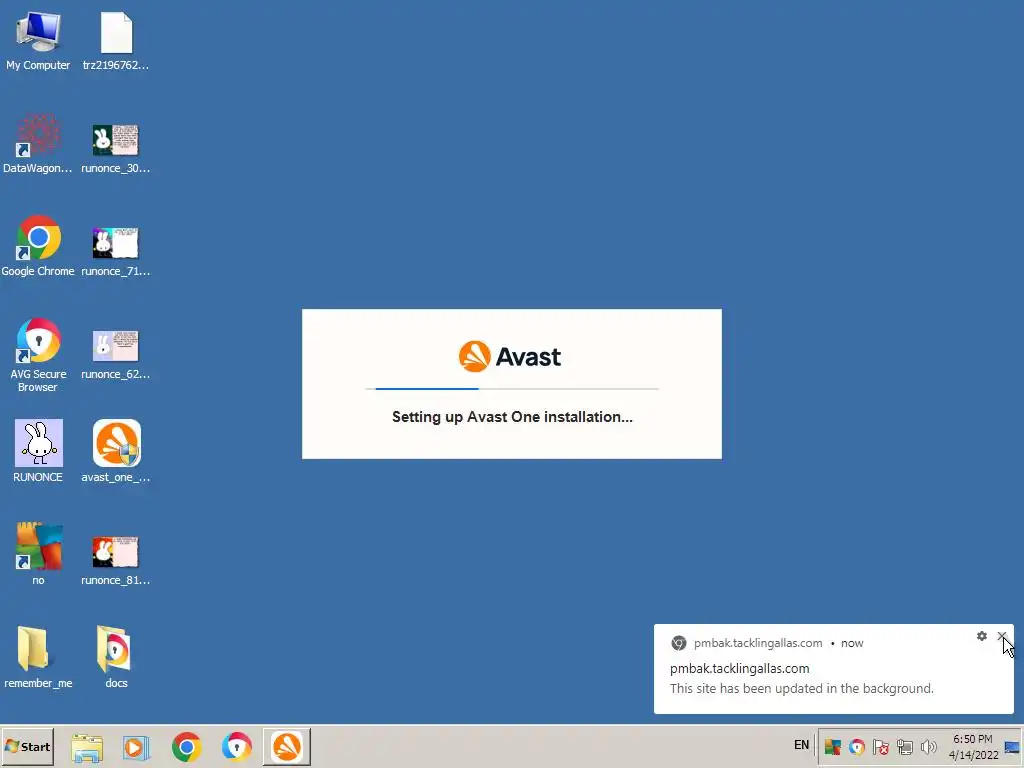The height and width of the screenshot is (768, 1024).
Task: Launch Windows Media Player from taskbar
Action: pyautogui.click(x=136, y=747)
